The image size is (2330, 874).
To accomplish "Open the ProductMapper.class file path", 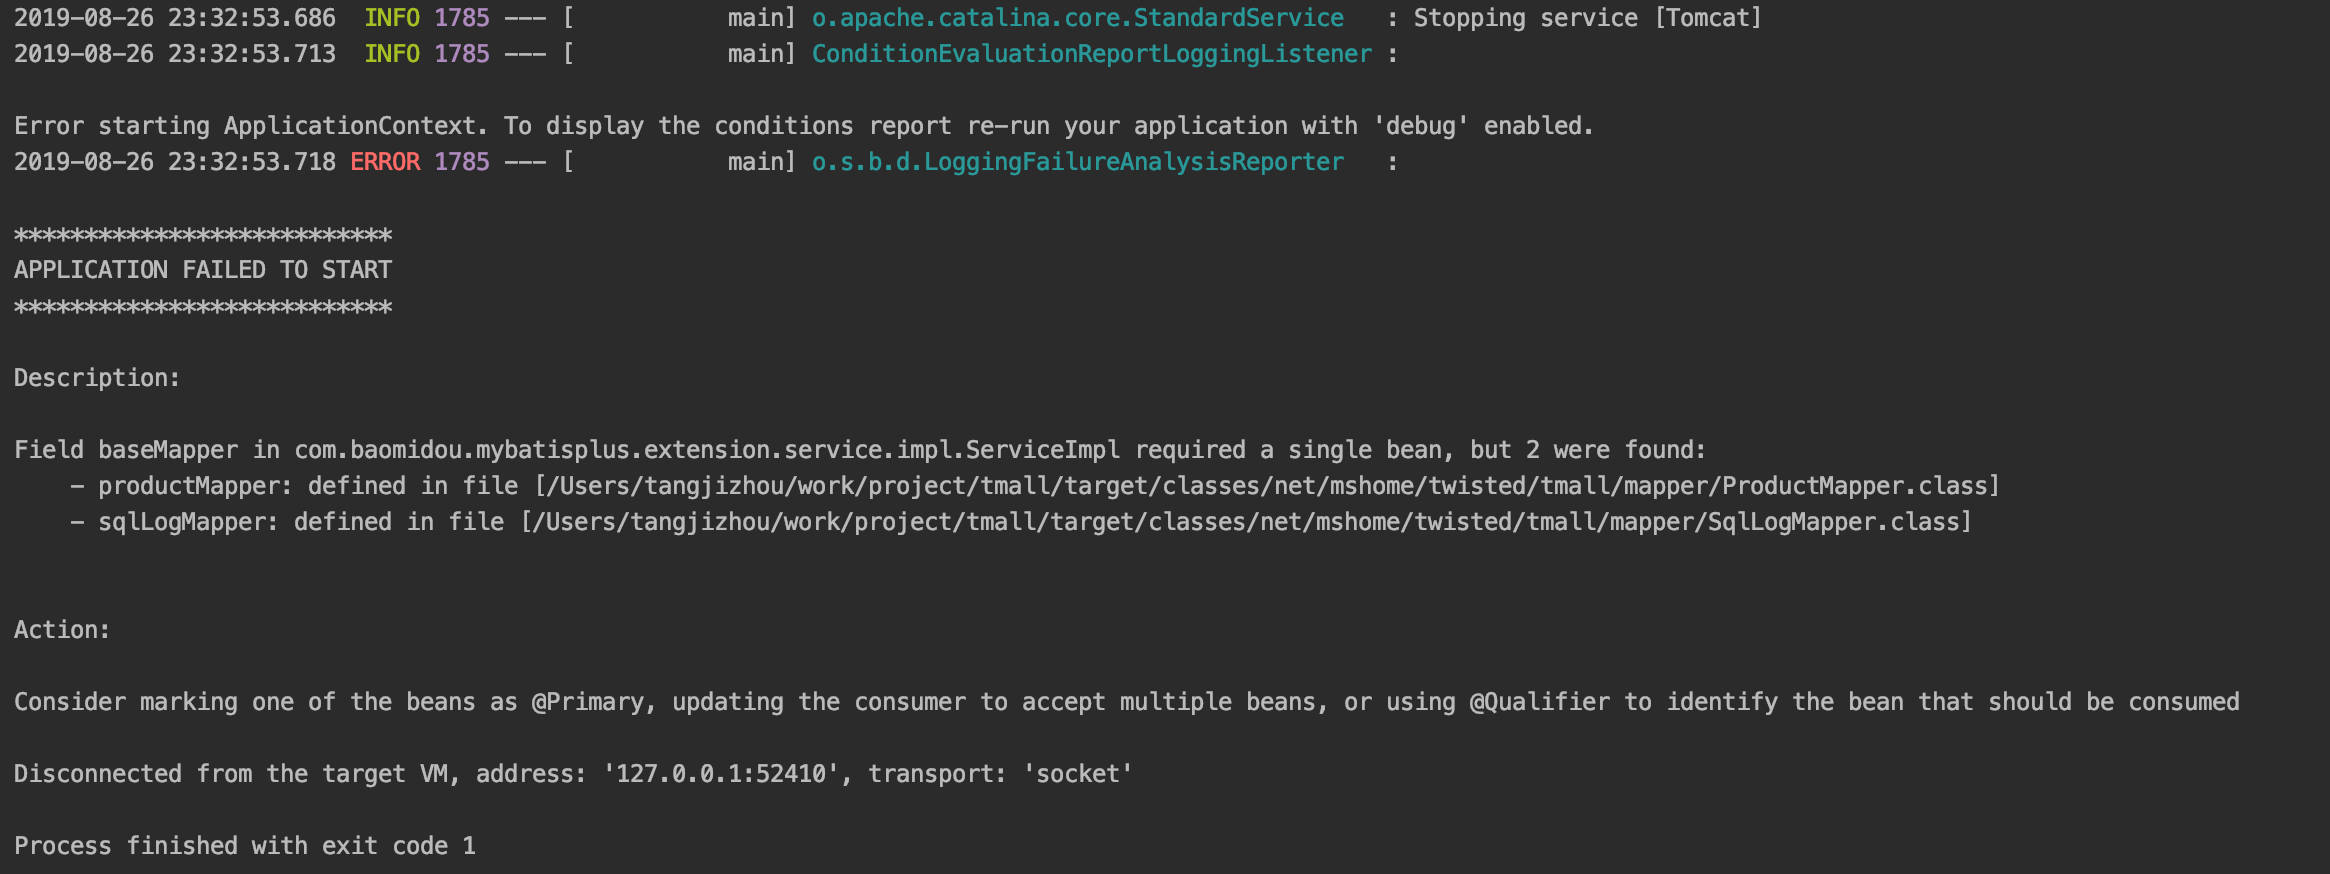I will pyautogui.click(x=1267, y=486).
